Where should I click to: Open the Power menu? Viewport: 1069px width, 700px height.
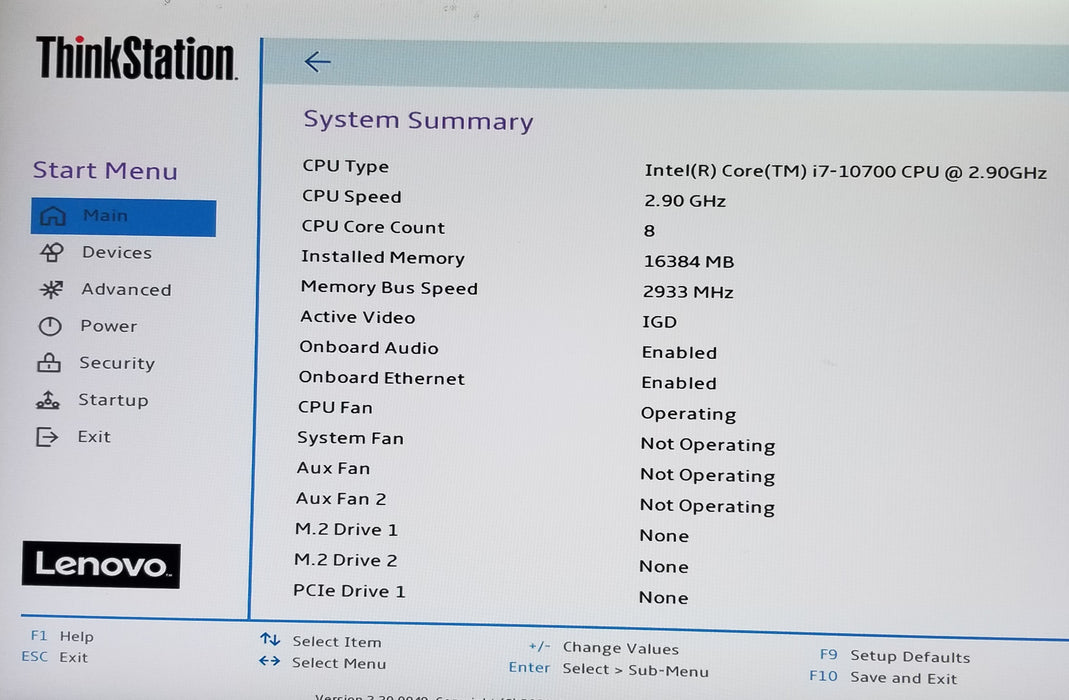[108, 326]
